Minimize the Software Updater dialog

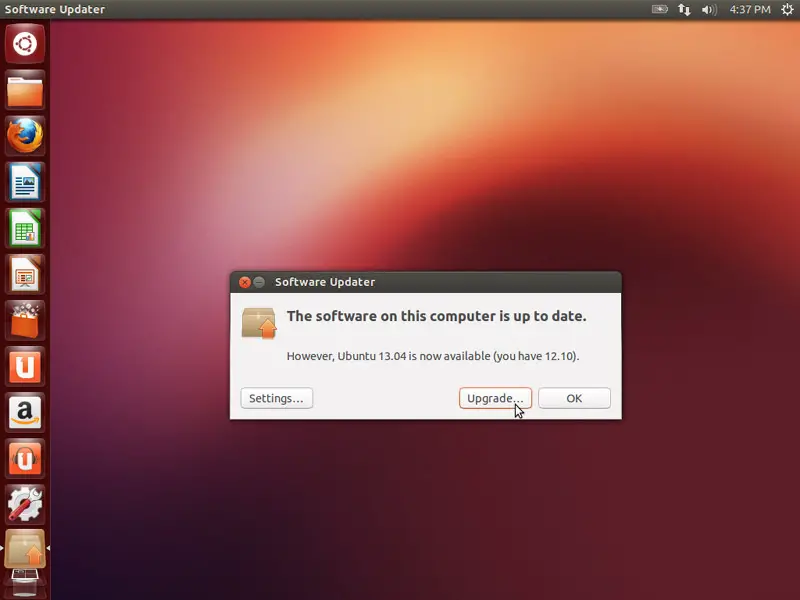coord(259,282)
